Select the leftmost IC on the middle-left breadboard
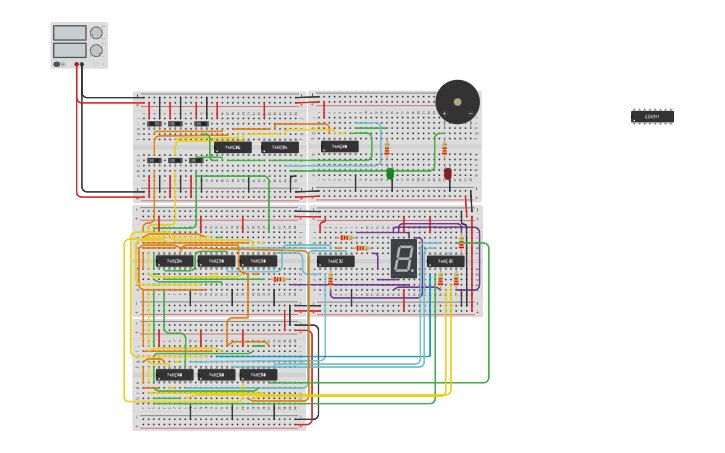Screen dimensions: 725x453 pyautogui.click(x=174, y=261)
